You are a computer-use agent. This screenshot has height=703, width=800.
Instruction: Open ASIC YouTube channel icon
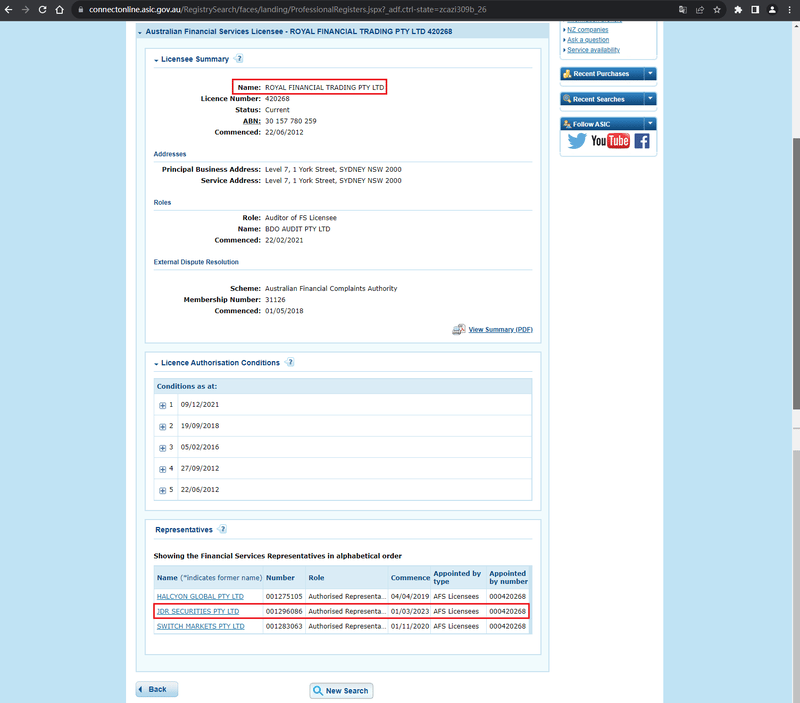(x=610, y=141)
